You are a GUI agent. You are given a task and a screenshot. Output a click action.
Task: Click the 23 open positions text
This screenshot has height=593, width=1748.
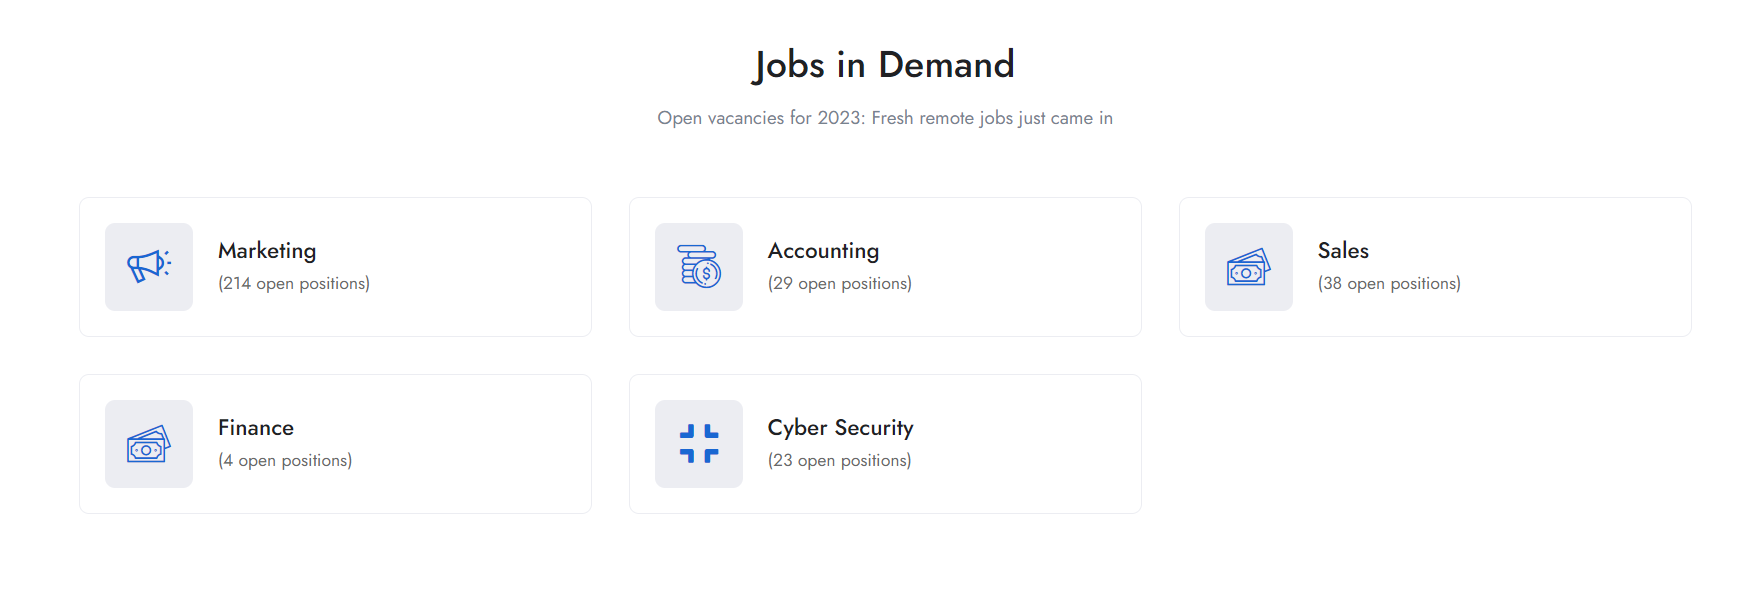coord(839,461)
